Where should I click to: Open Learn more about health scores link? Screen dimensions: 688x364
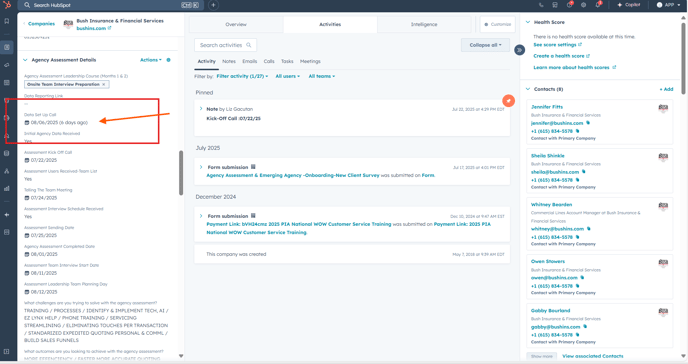[574, 68]
